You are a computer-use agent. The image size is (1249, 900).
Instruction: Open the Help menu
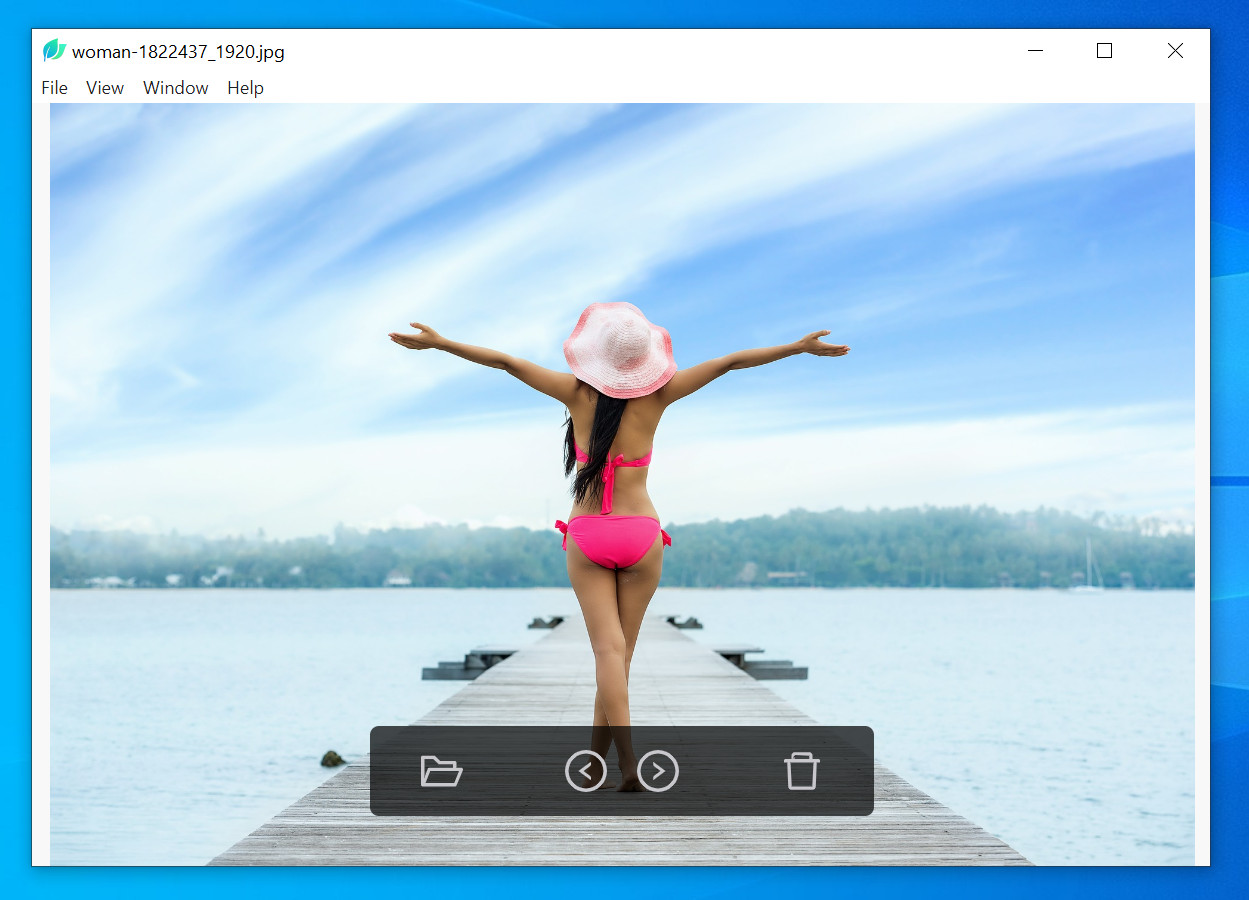point(245,88)
